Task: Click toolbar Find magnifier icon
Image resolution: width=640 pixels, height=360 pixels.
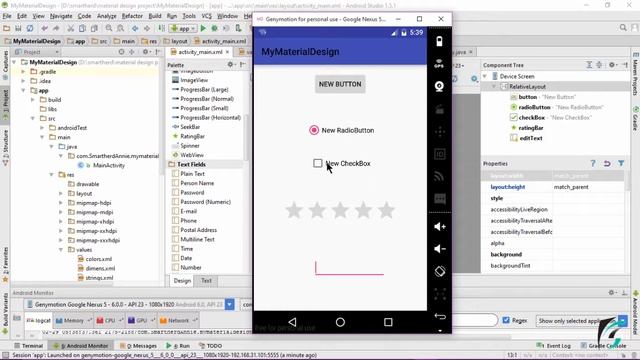Action: (x=109, y=28)
